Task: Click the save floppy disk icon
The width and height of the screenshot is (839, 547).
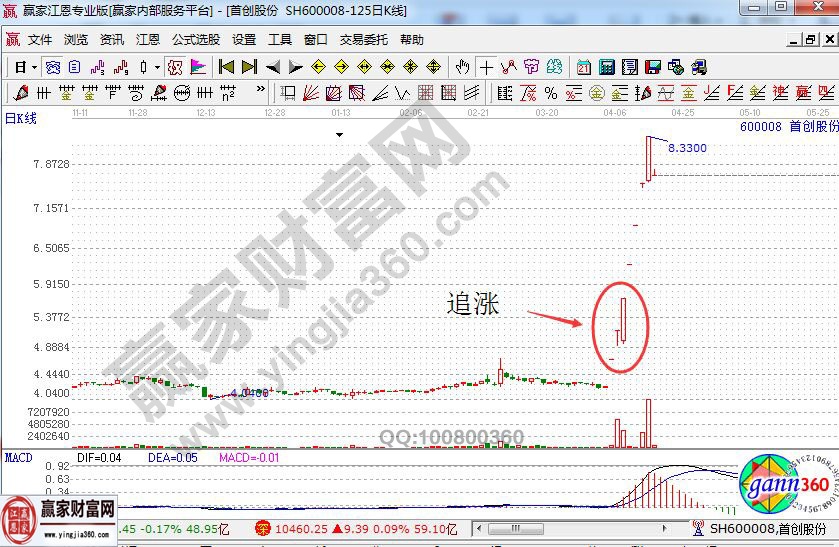Action: 653,67
